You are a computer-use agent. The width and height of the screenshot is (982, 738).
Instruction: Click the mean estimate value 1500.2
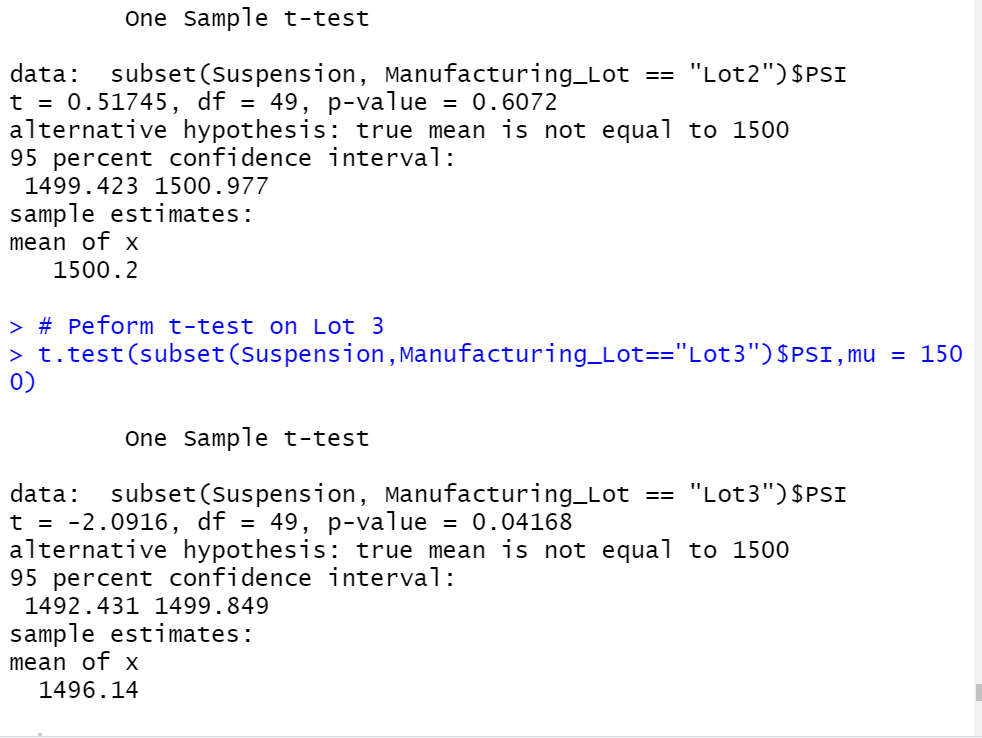tap(95, 270)
